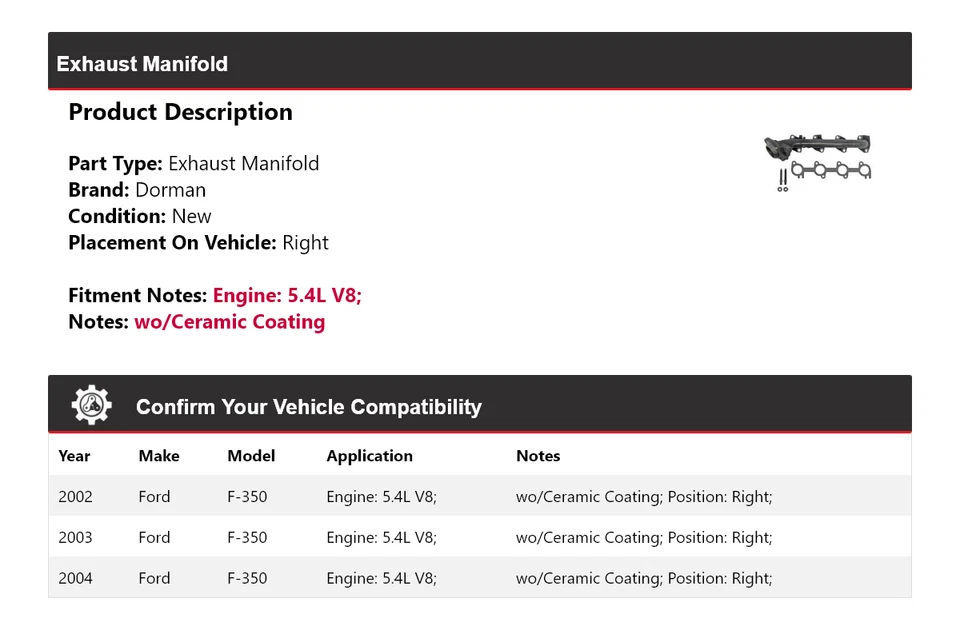Viewport: 960px width, 630px height.
Task: Select the Confirm Your Vehicle Compatibility heading
Action: pyautogui.click(x=308, y=407)
